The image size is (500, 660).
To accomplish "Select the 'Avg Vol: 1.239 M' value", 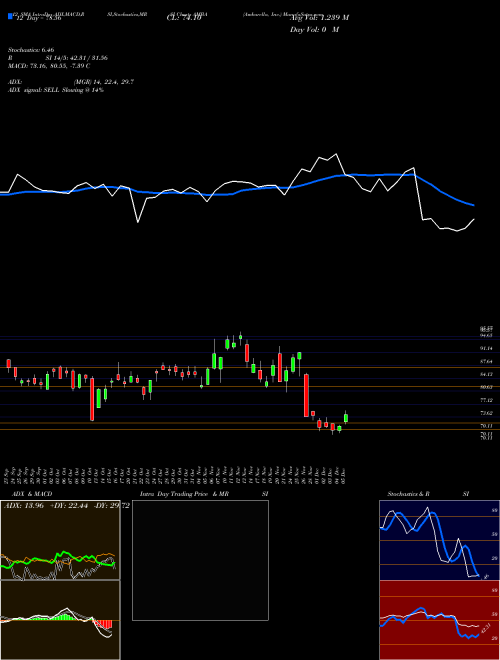I will tap(319, 18).
